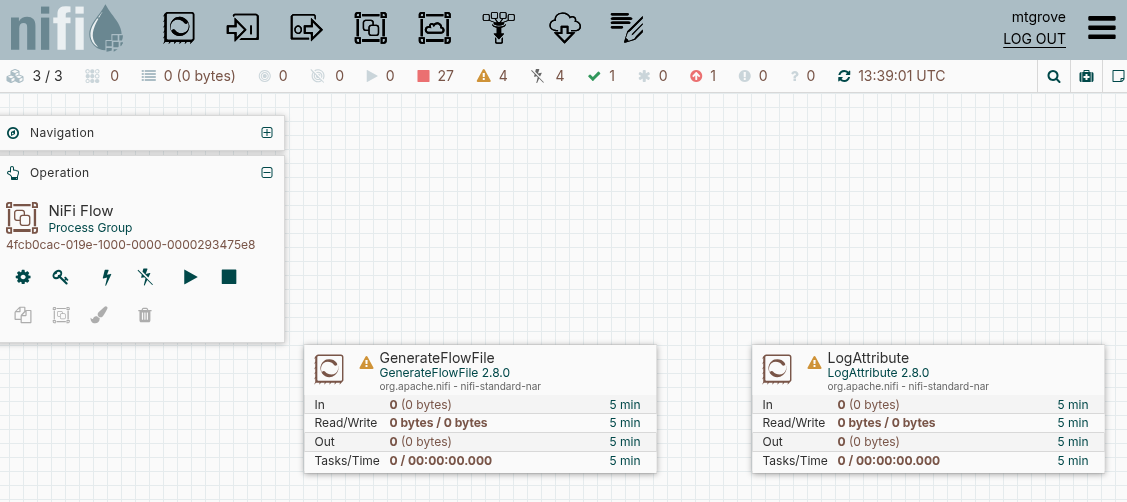Click the NiFi logo
1127x502 pixels.
(x=66, y=30)
